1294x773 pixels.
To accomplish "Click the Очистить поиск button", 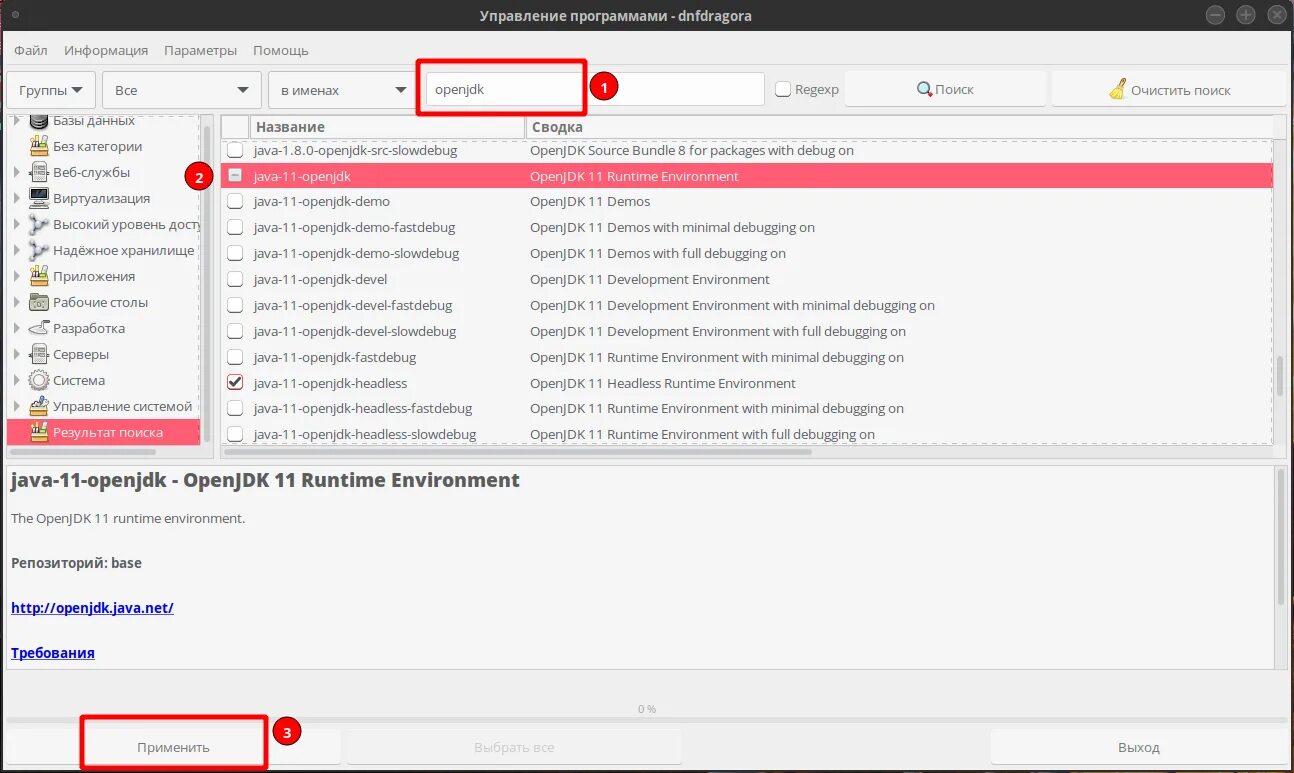I will coord(1169,89).
